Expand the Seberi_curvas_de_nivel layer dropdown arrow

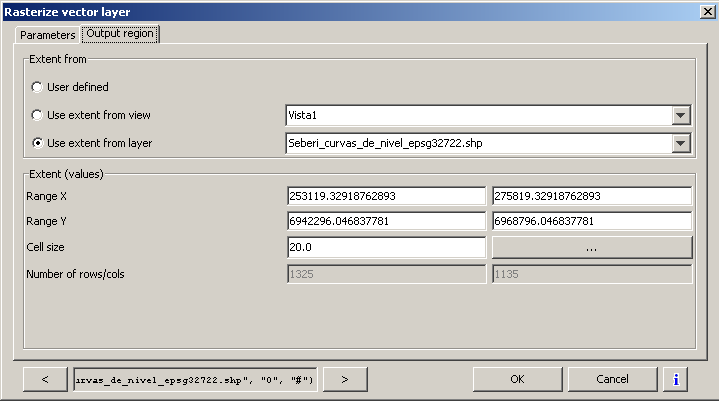[x=681, y=143]
